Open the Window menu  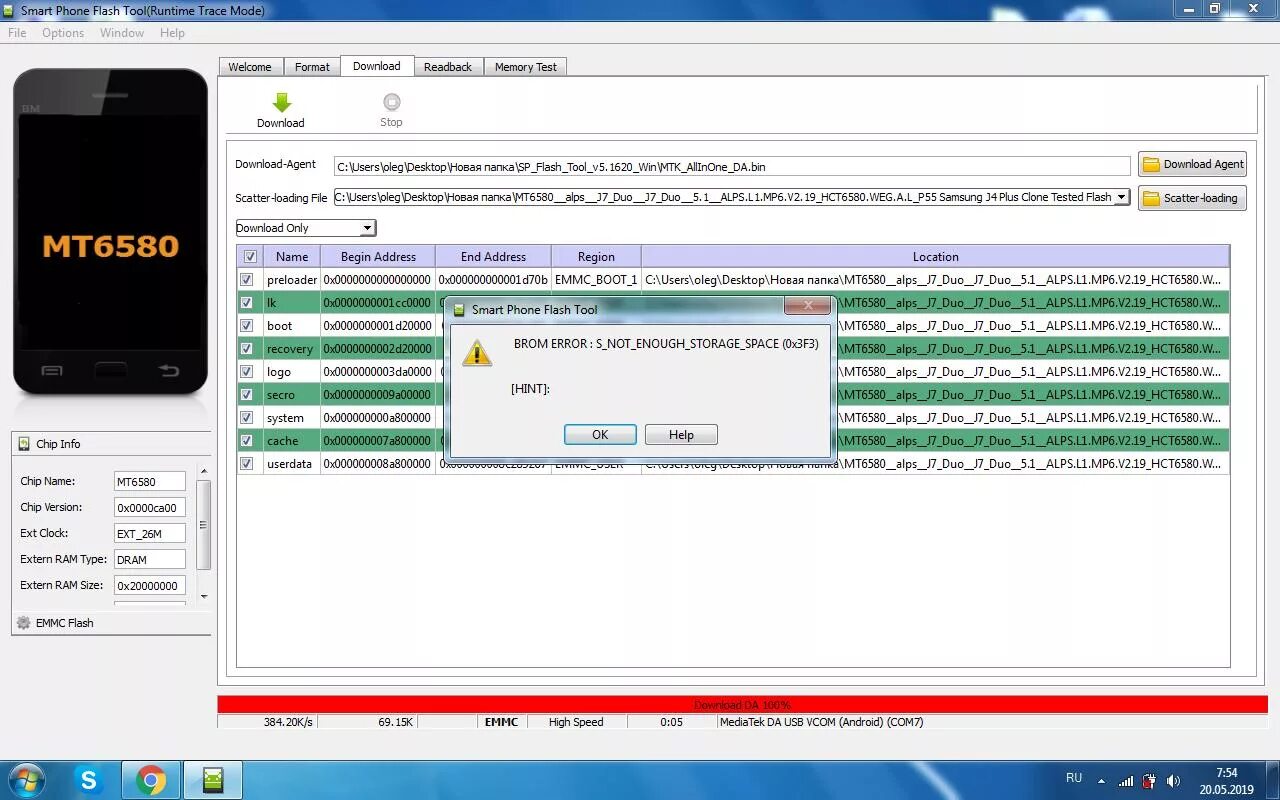[x=122, y=33]
